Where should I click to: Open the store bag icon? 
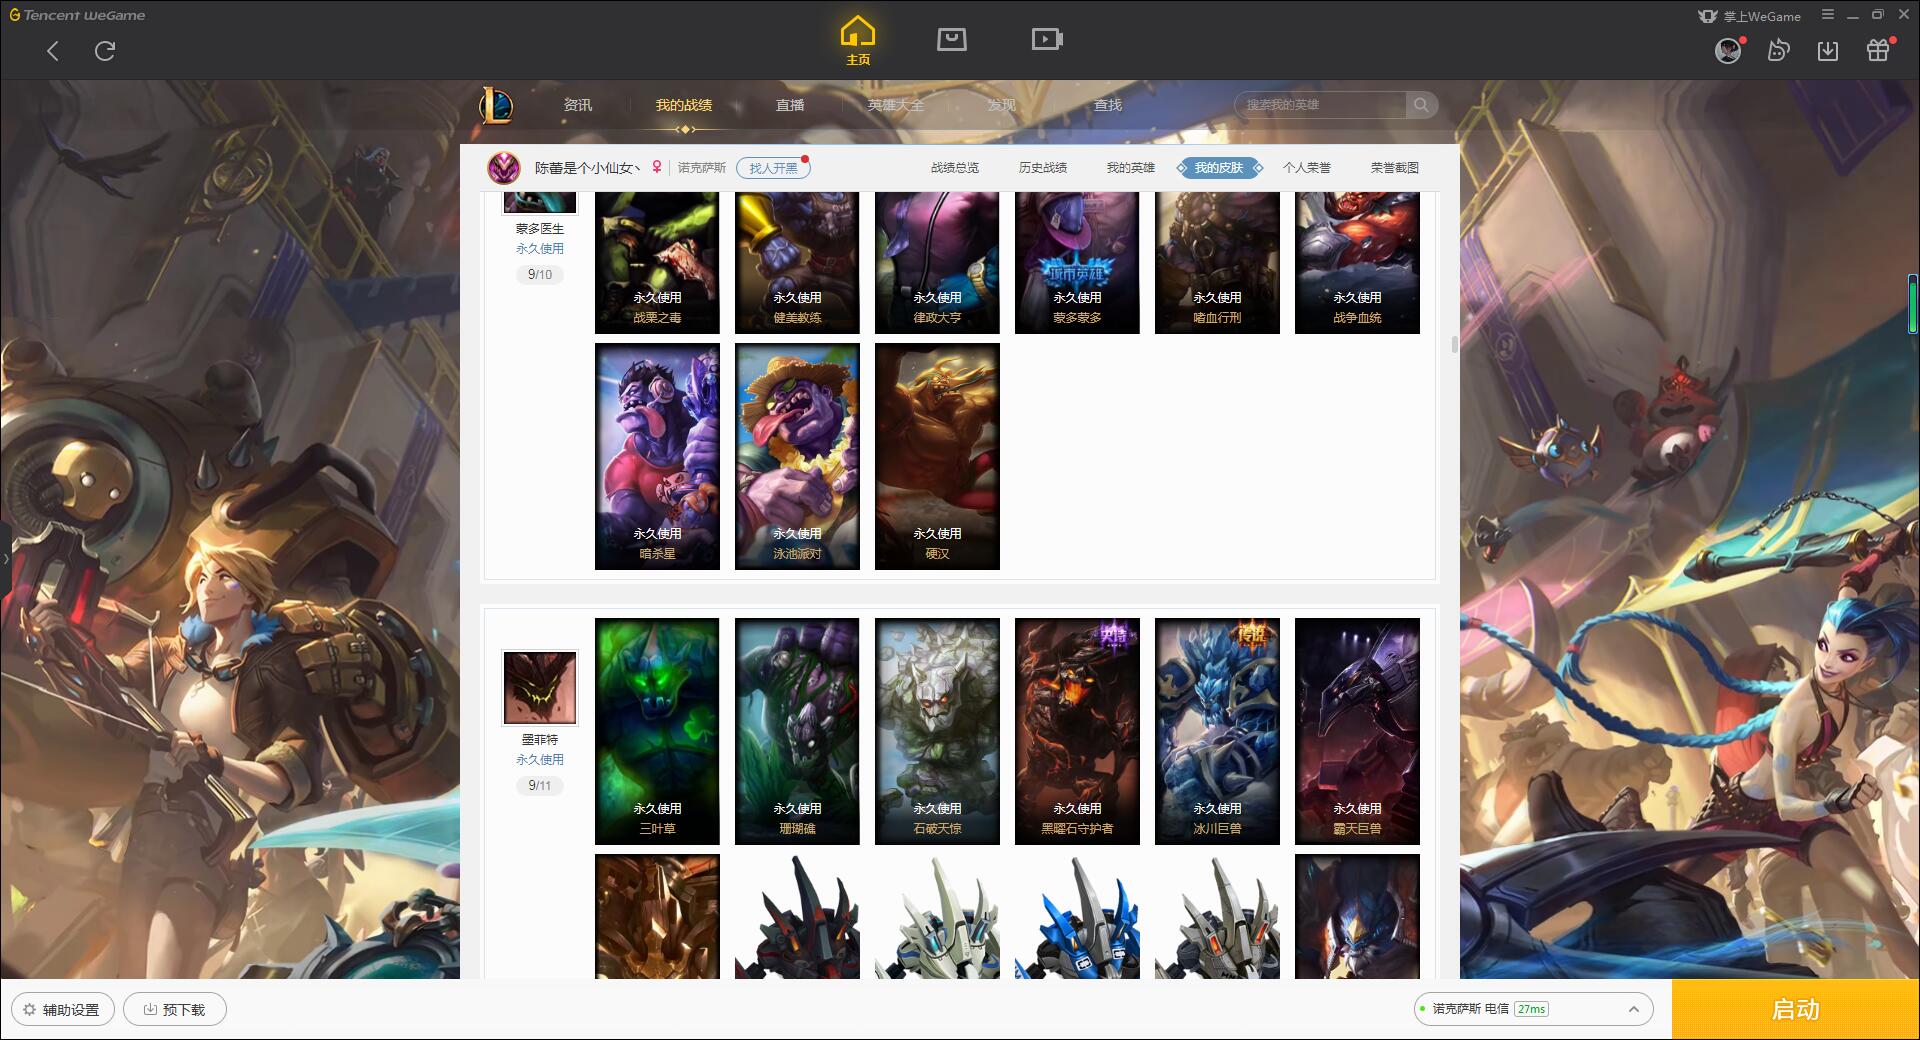[951, 40]
